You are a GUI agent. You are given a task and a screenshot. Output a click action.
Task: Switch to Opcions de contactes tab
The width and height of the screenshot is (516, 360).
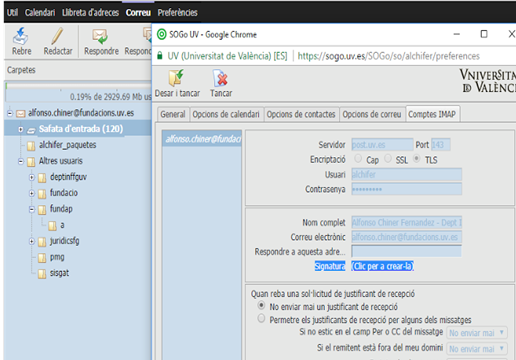(301, 114)
